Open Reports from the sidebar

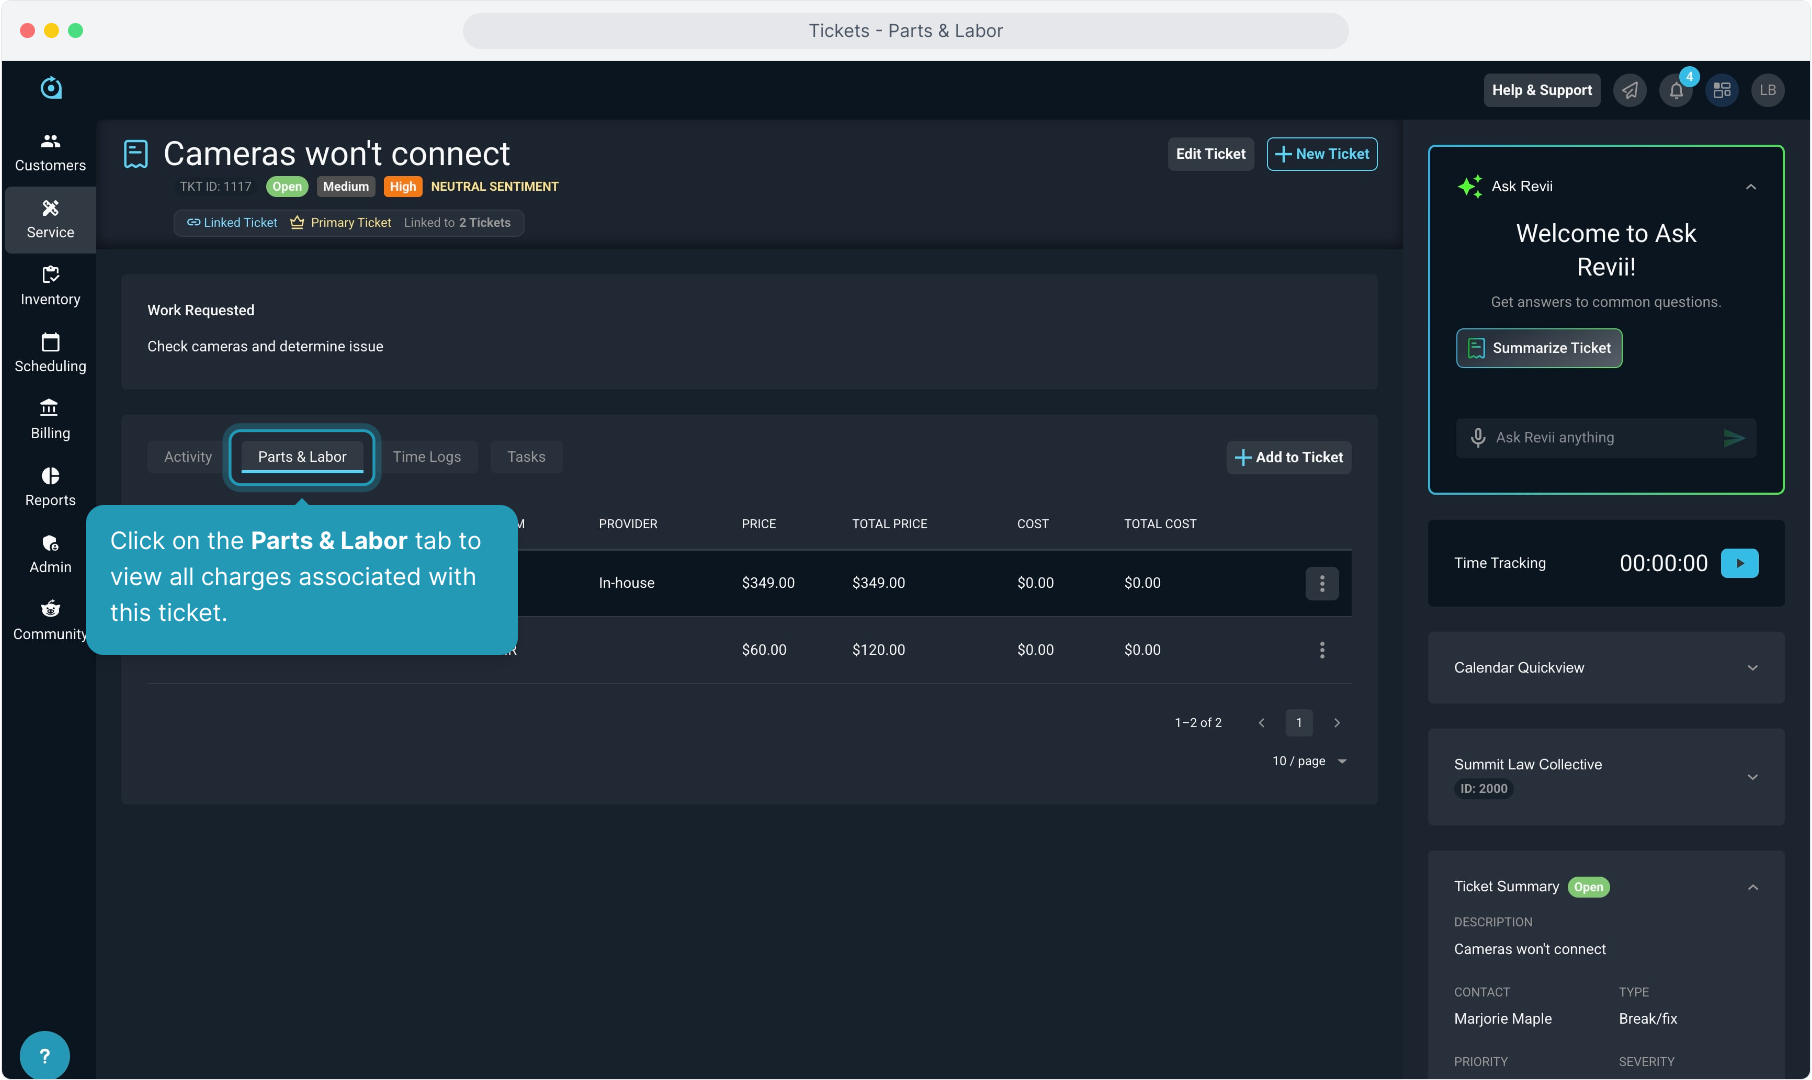point(50,487)
